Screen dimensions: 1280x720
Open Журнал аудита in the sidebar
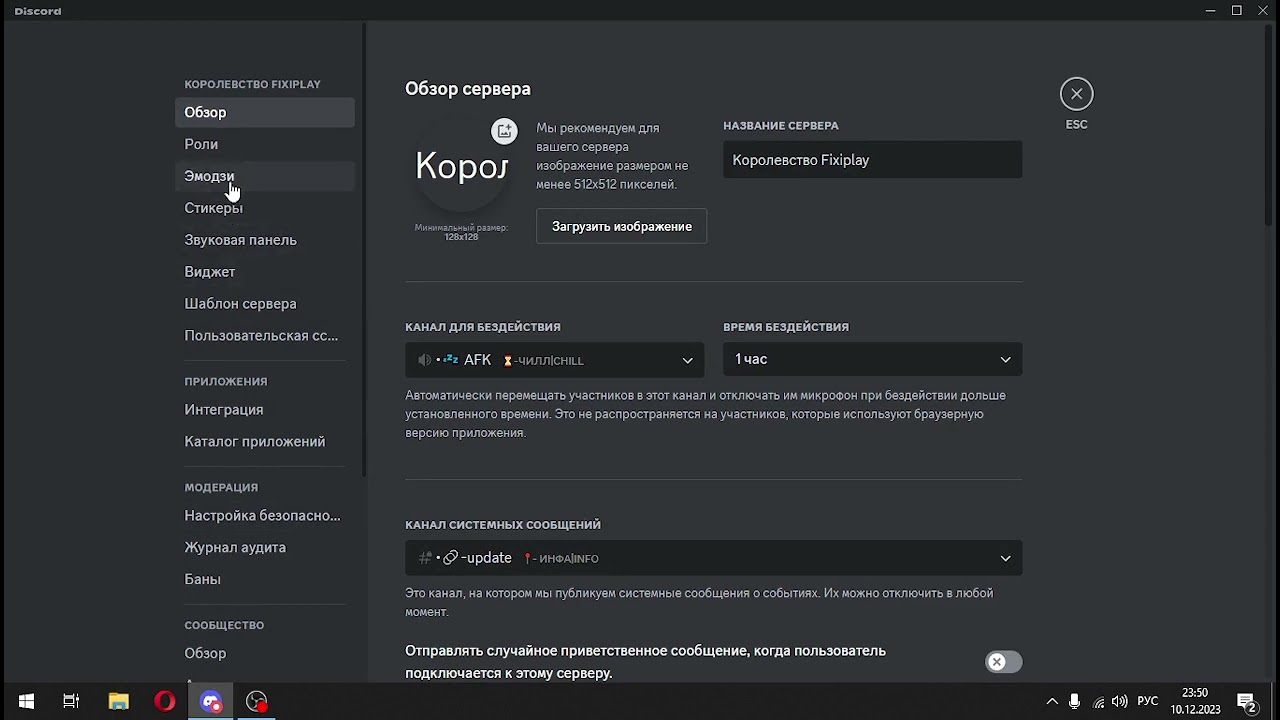point(235,547)
